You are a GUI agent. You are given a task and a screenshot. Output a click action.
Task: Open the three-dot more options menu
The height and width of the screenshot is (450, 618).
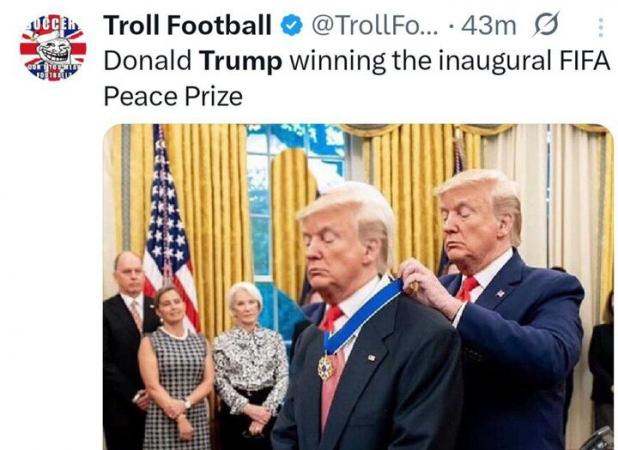tap(600, 27)
